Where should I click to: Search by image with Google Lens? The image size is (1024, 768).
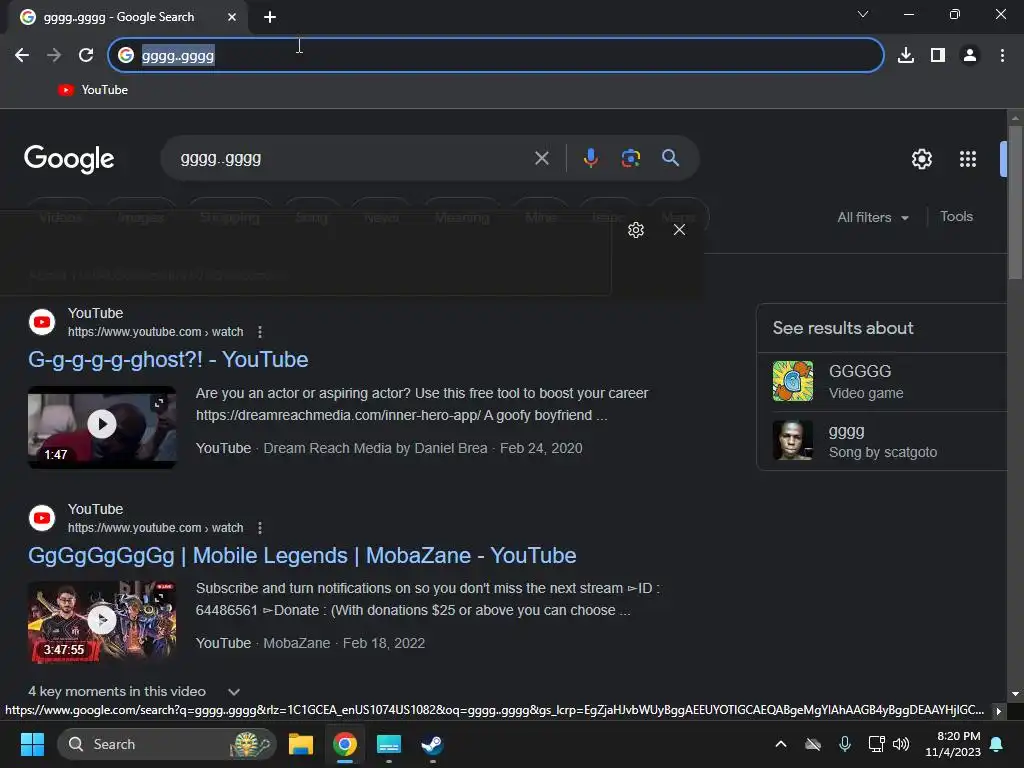(x=630, y=158)
